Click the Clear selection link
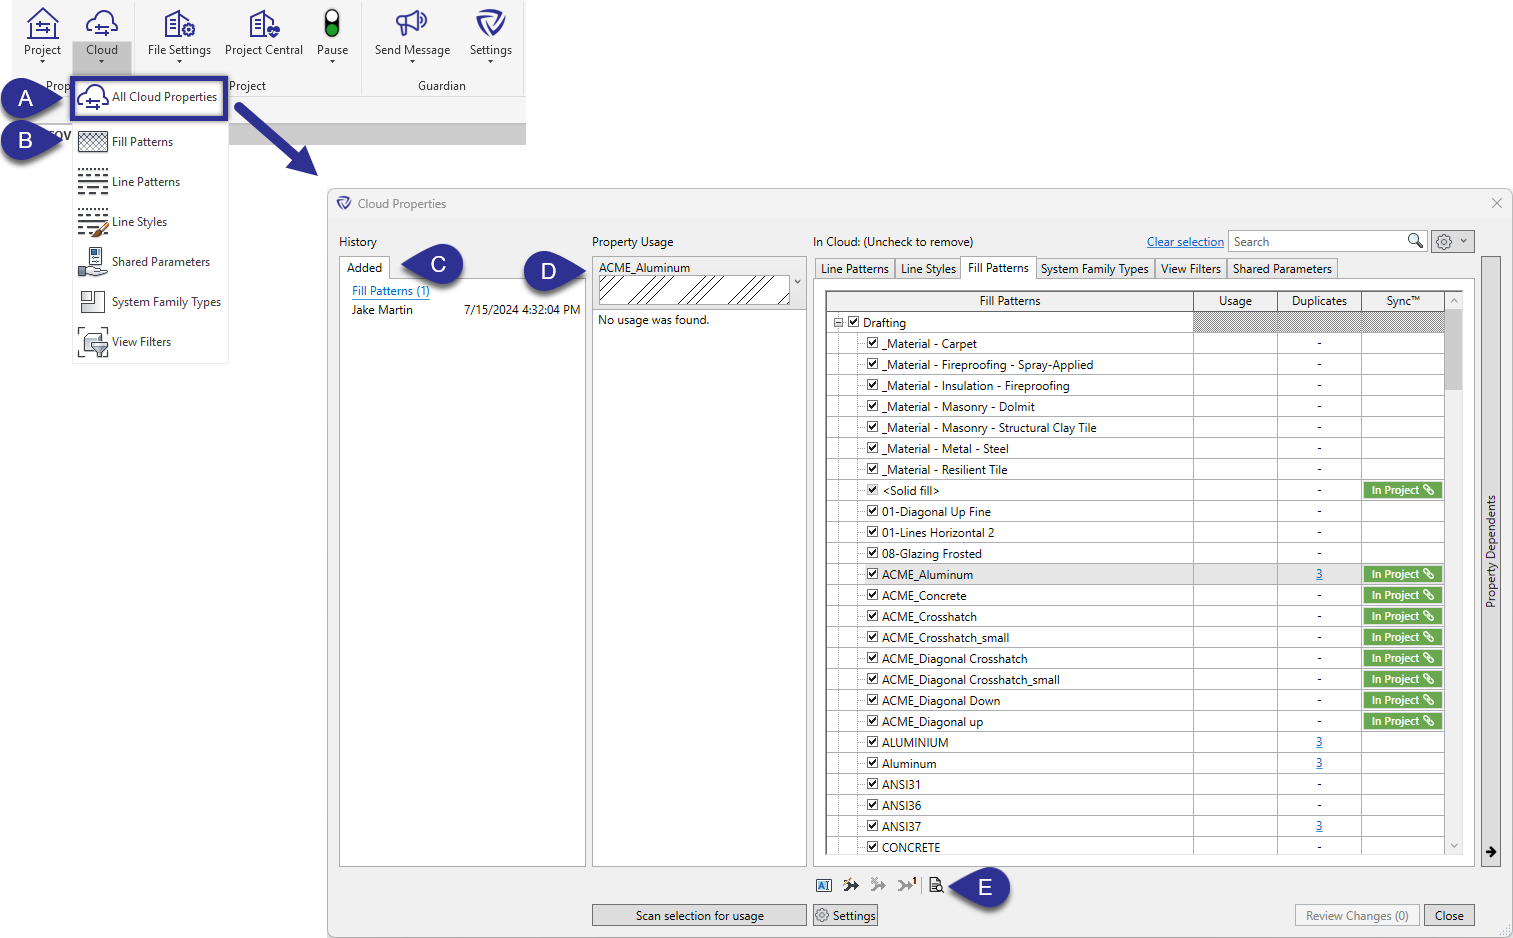 (1184, 241)
